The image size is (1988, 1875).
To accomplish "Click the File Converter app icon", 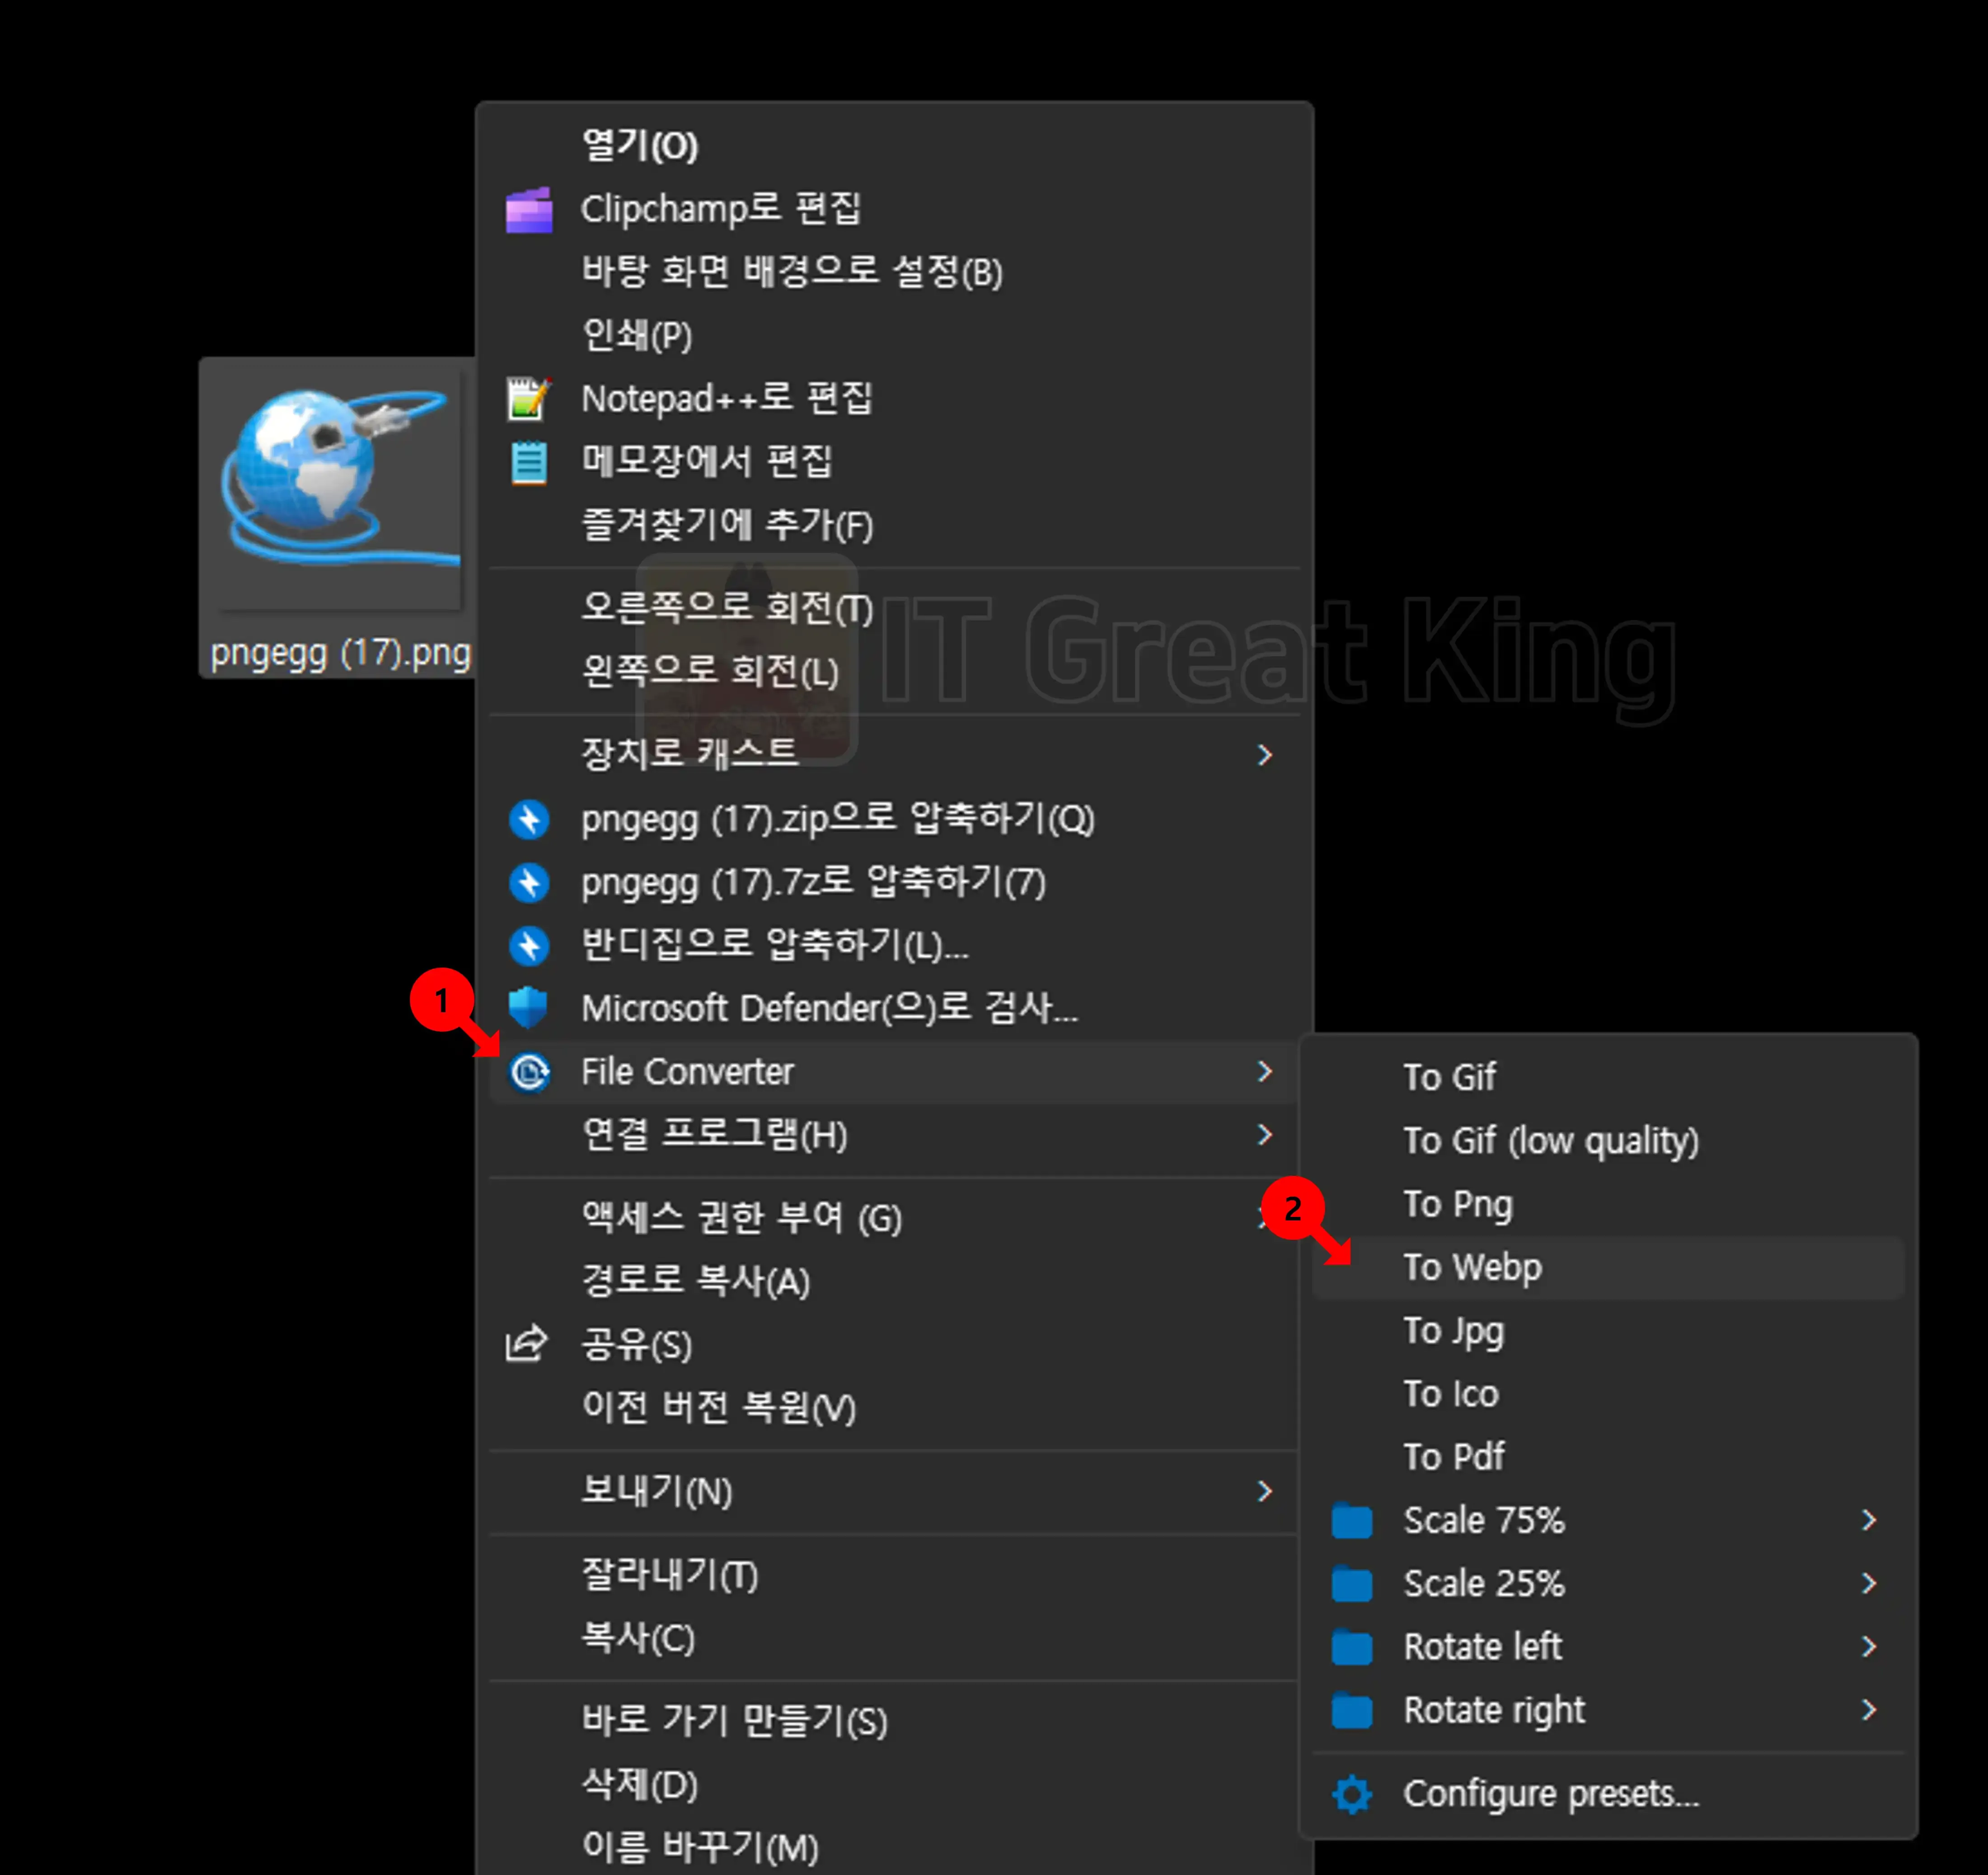I will click(x=529, y=1072).
